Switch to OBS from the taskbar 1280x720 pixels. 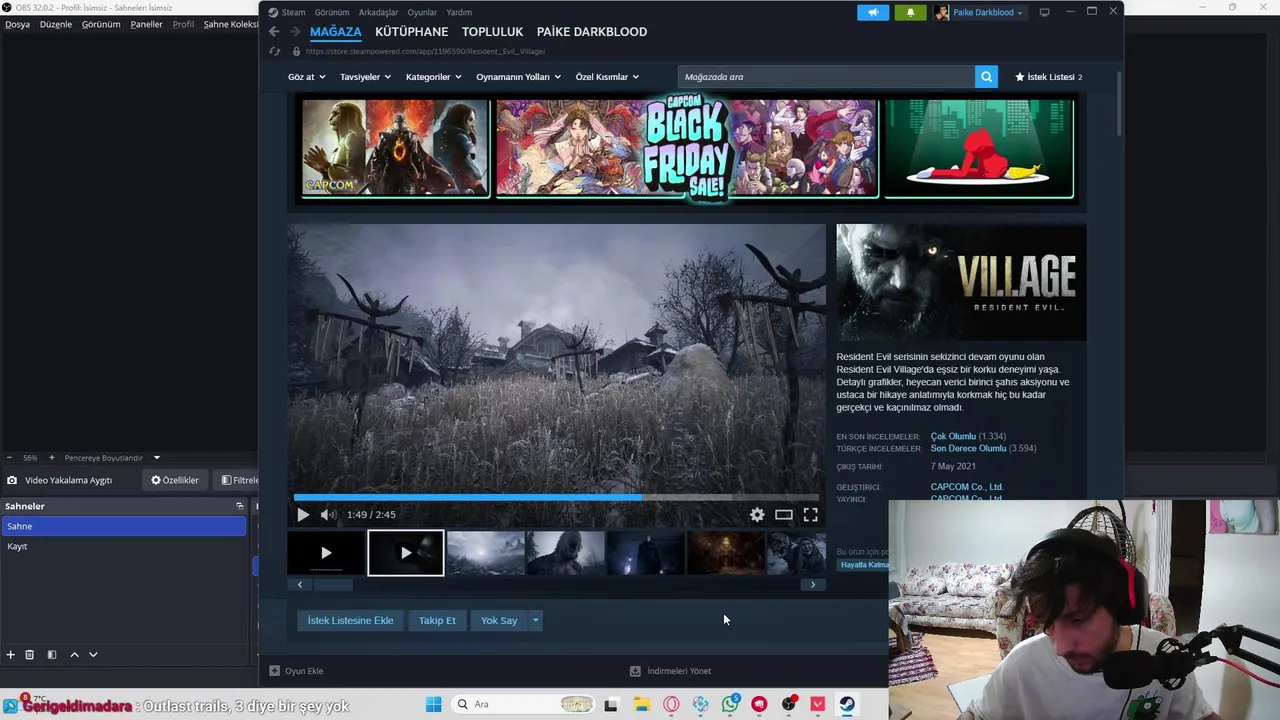pos(789,704)
